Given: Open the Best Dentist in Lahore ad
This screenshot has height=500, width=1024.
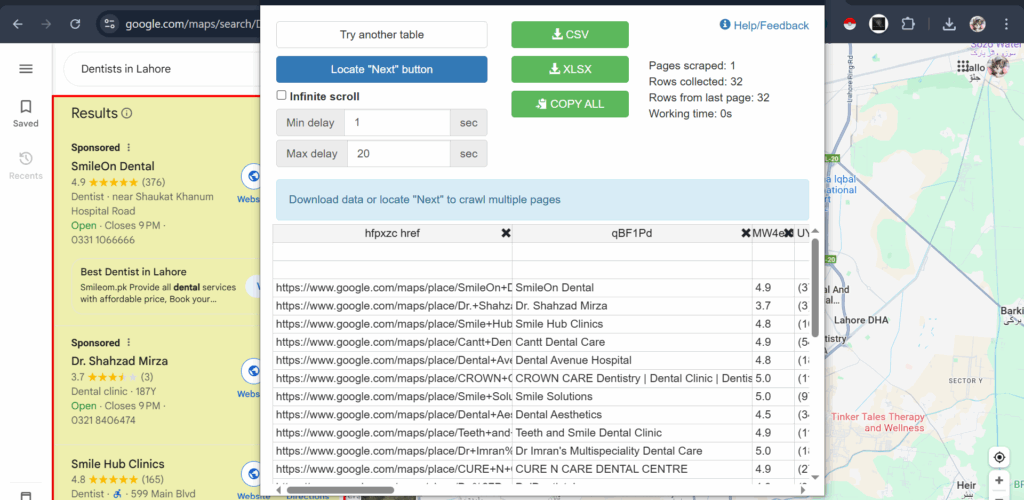Looking at the screenshot, I should point(133,272).
